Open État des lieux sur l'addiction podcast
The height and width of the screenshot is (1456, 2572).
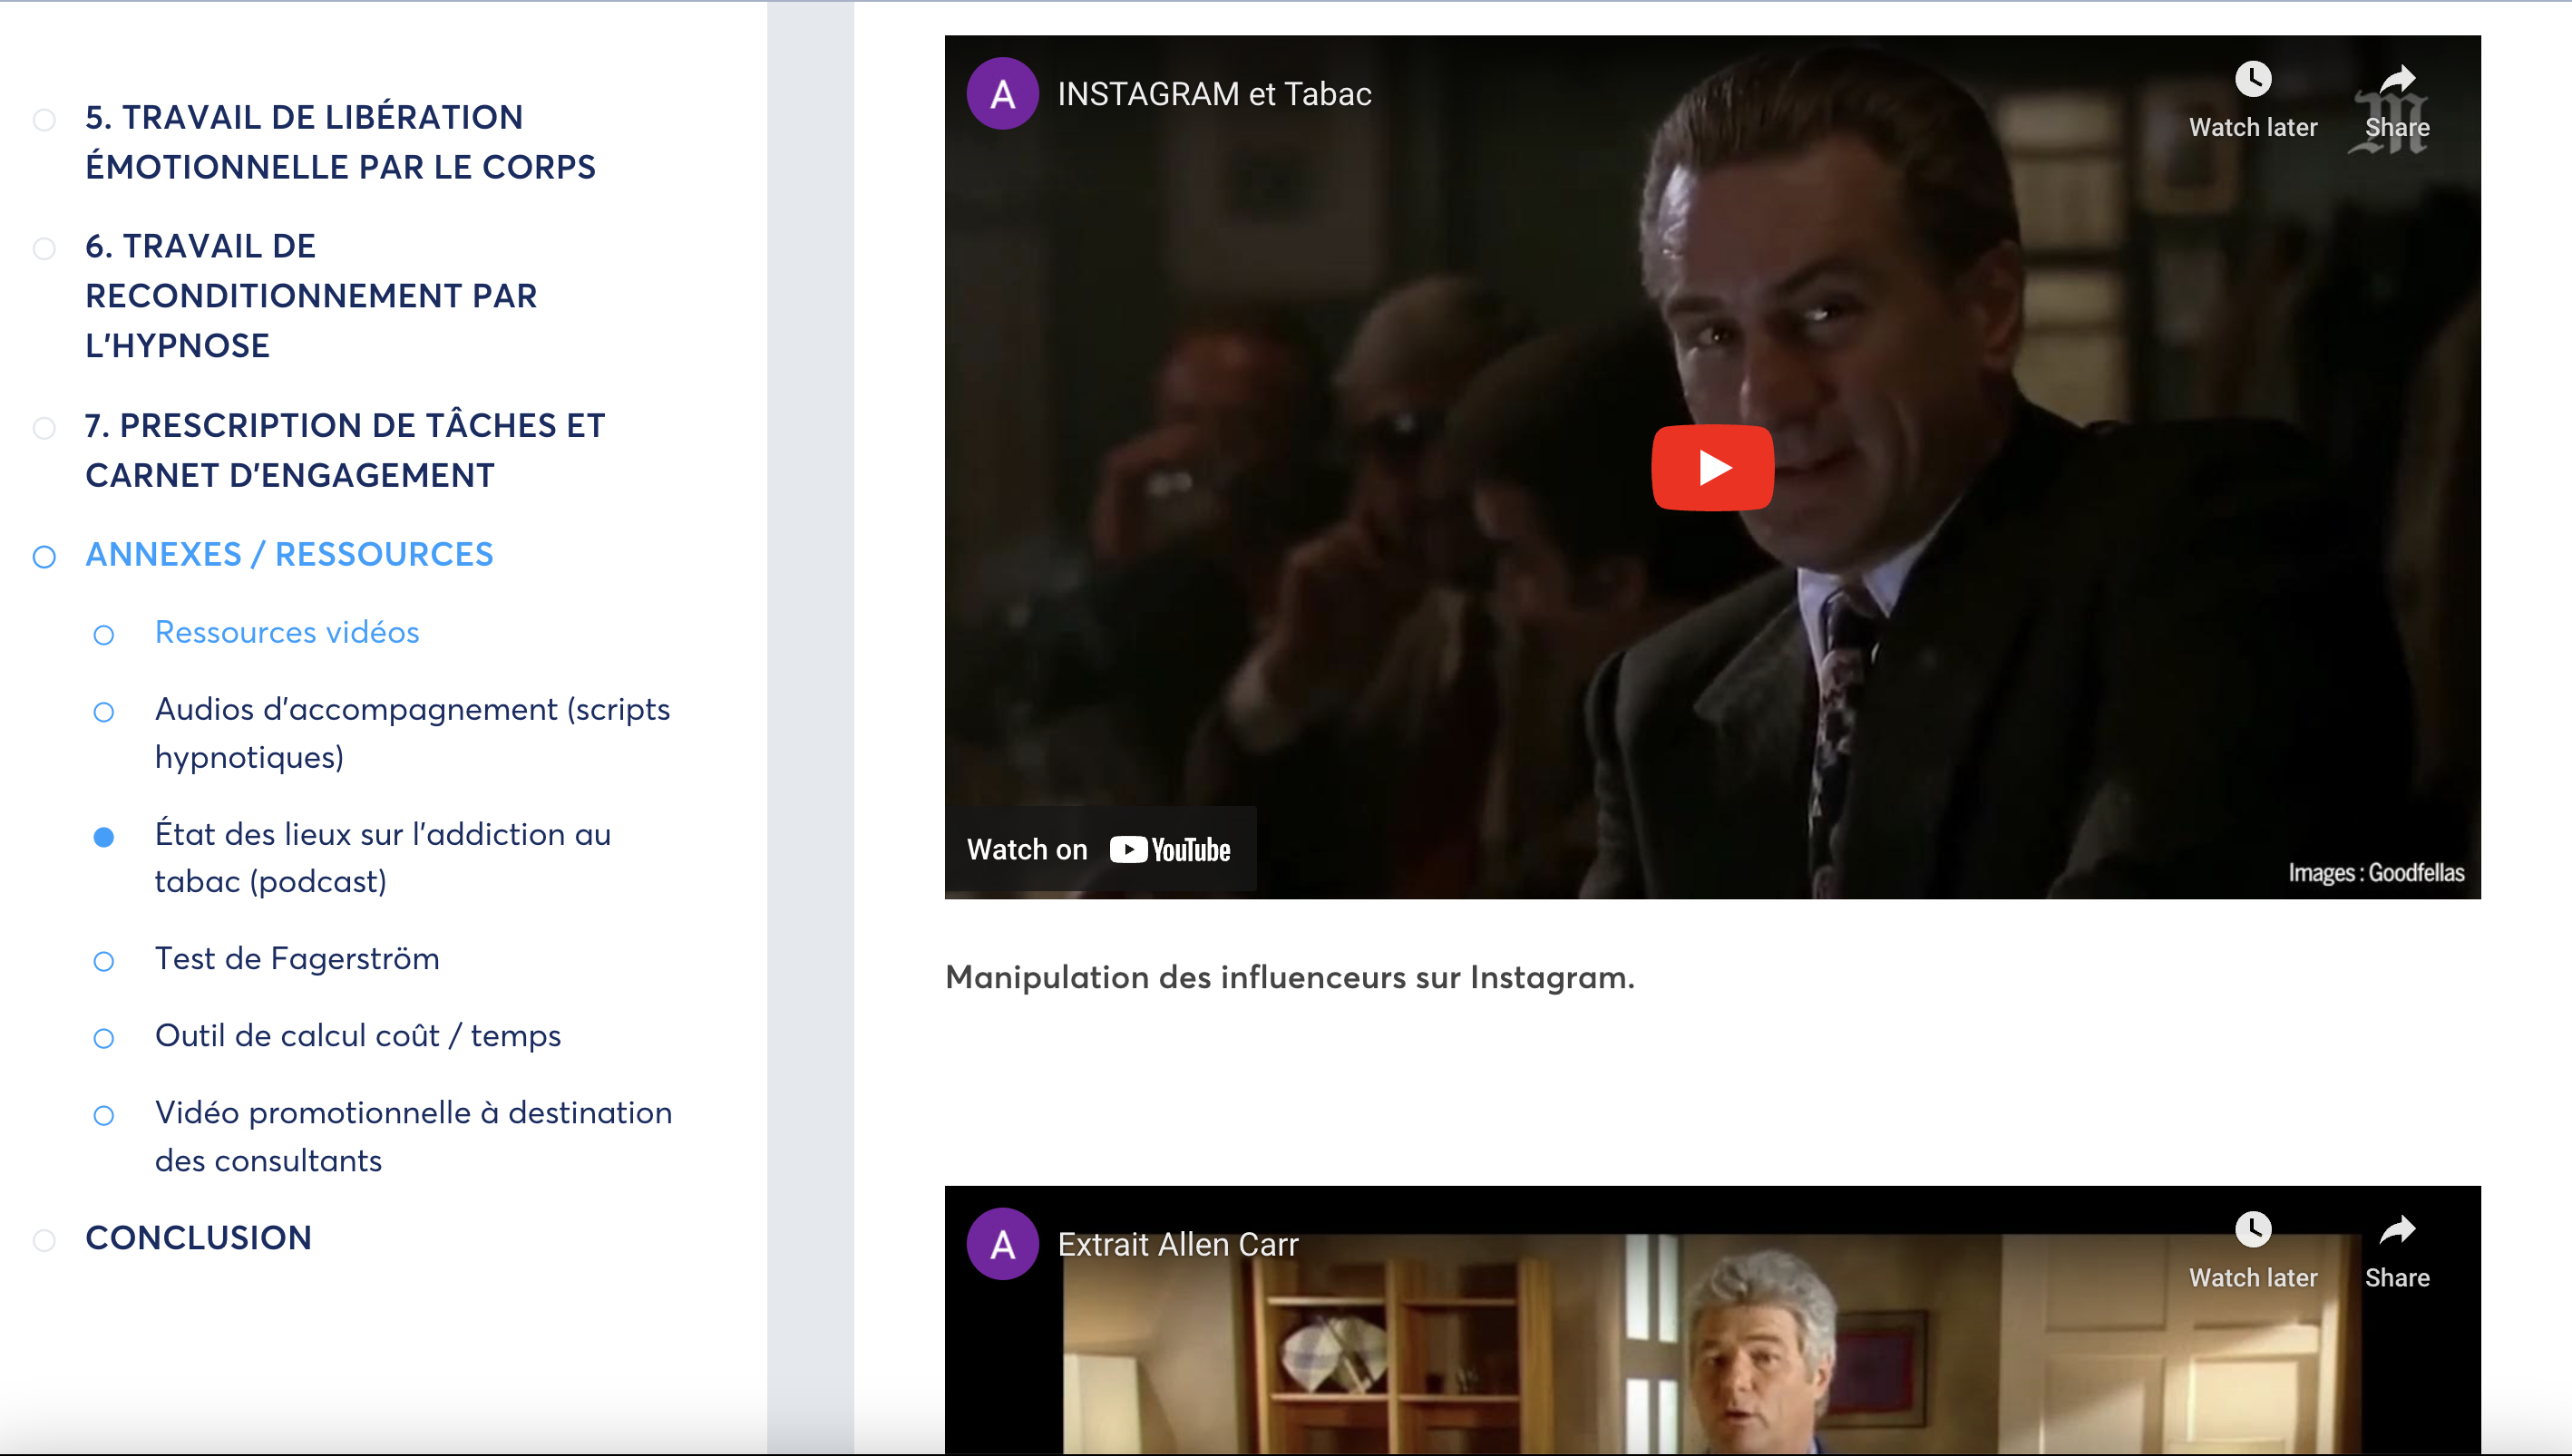[383, 857]
